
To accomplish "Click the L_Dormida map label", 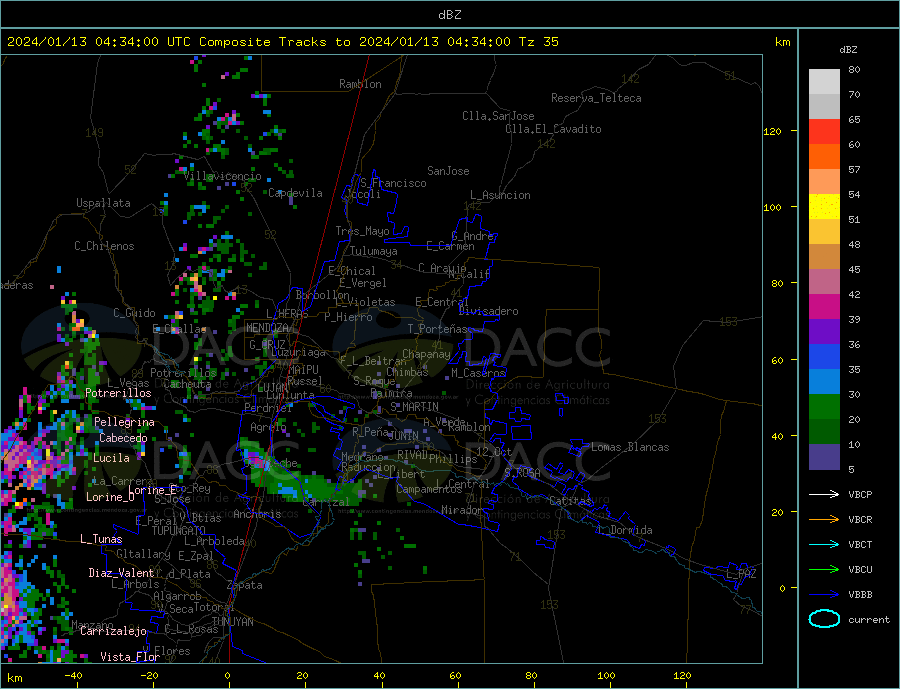I will [x=626, y=530].
